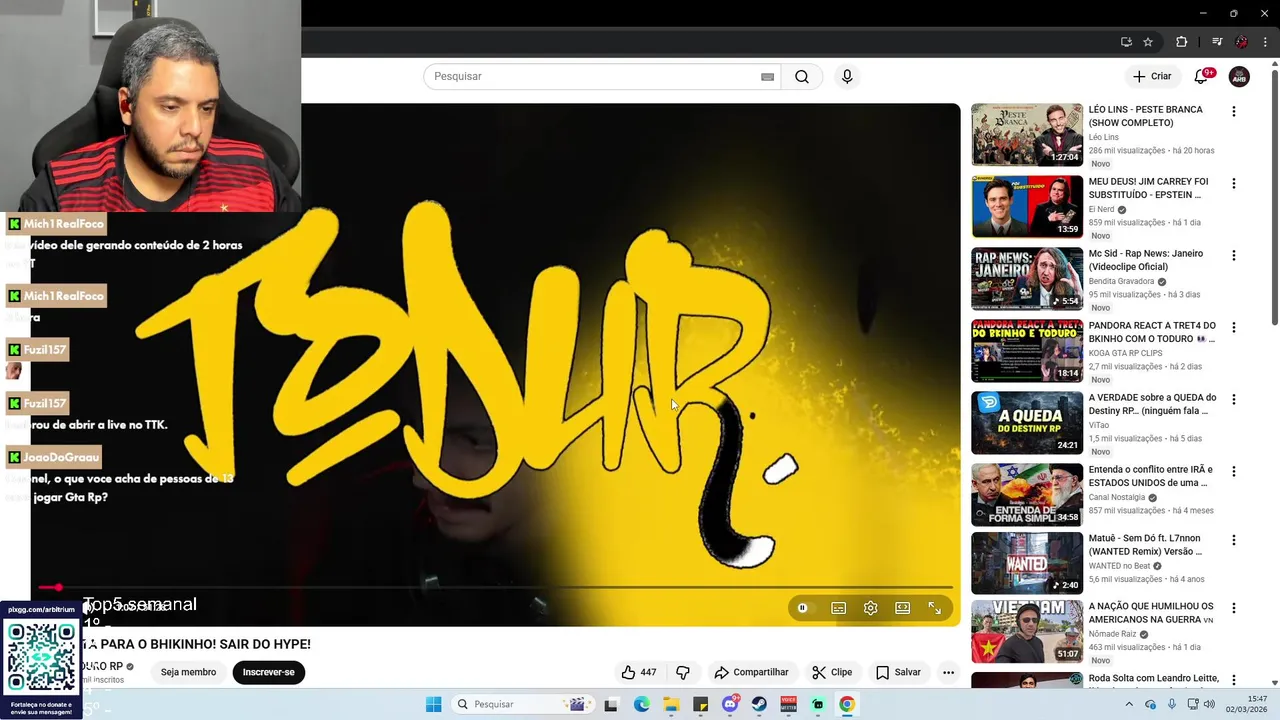Open the Matuê Sem Dó WANTED thumbnail
Image resolution: width=1280 pixels, height=720 pixels.
1027,563
